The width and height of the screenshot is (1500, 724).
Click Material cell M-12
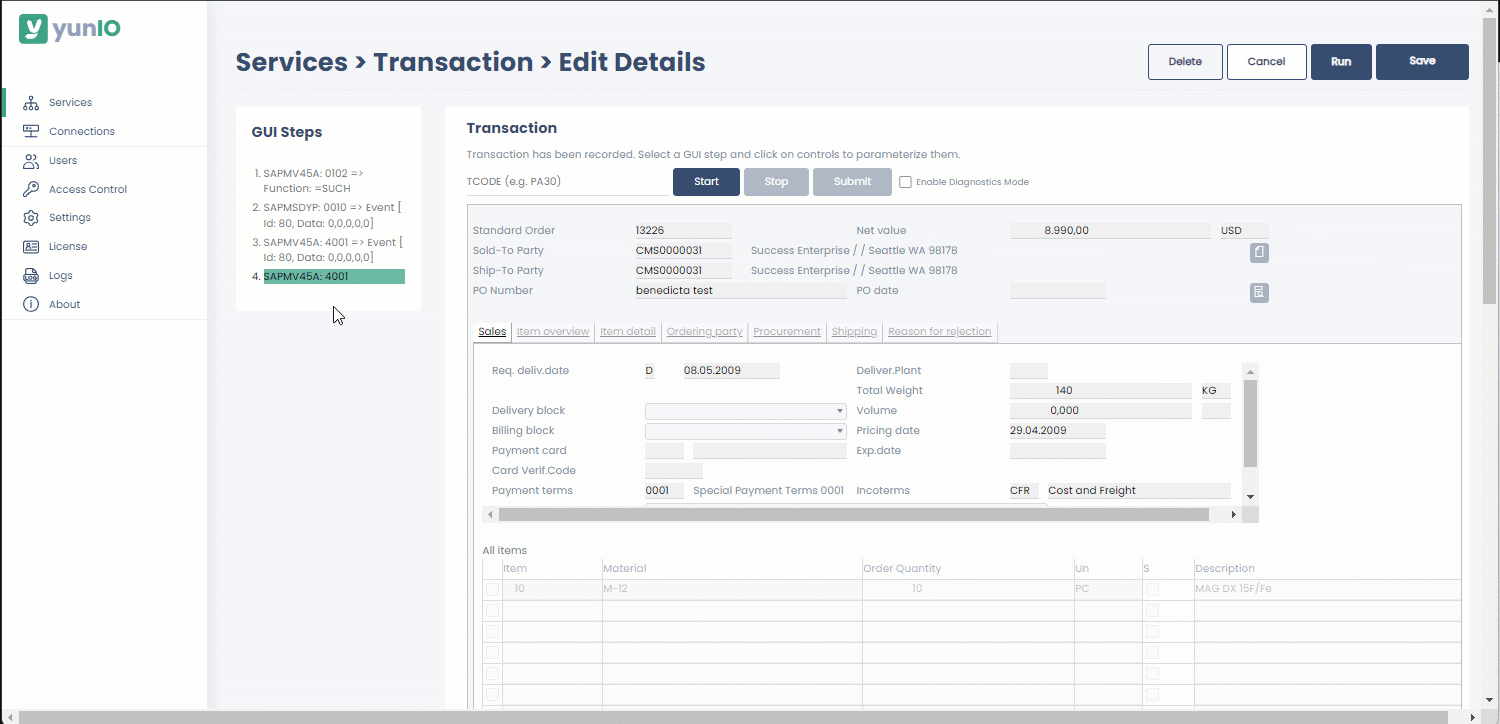click(x=732, y=590)
